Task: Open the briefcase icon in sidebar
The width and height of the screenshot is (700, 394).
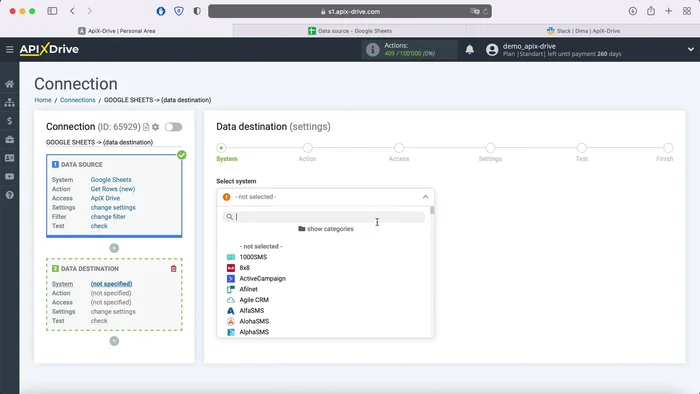Action: click(x=9, y=140)
